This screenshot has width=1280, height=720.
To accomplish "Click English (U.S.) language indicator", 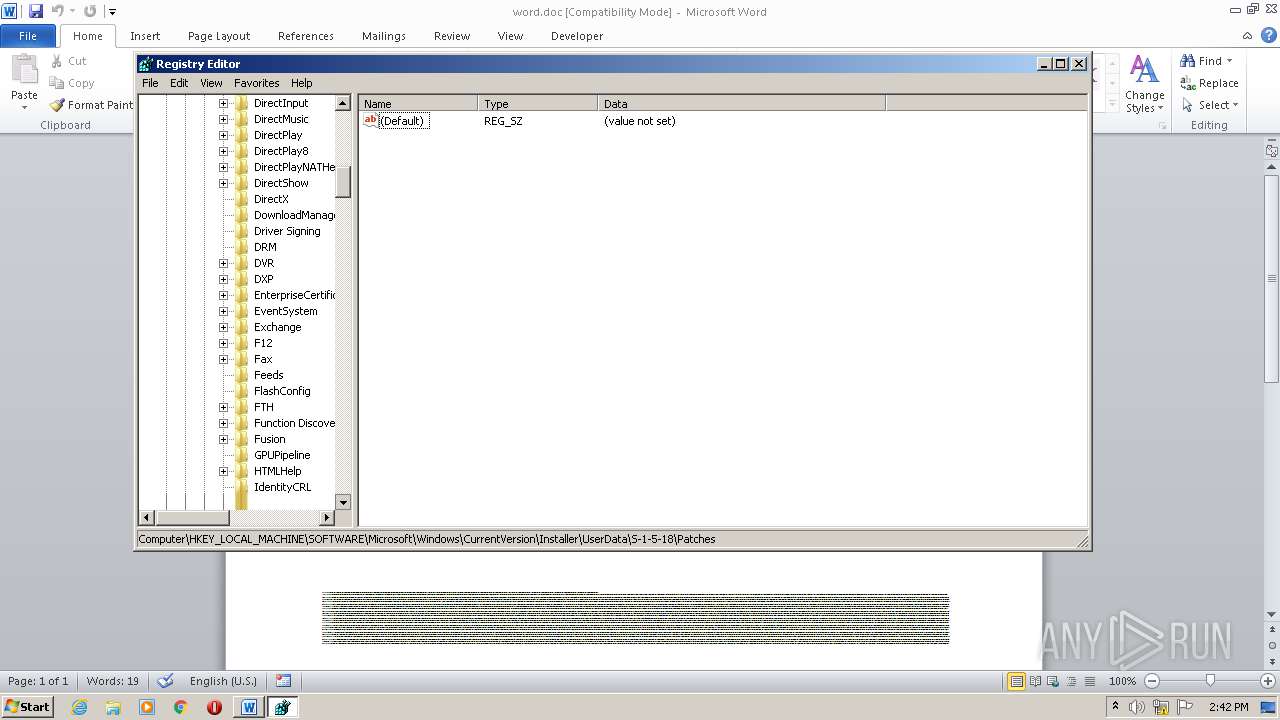I will pyautogui.click(x=223, y=681).
